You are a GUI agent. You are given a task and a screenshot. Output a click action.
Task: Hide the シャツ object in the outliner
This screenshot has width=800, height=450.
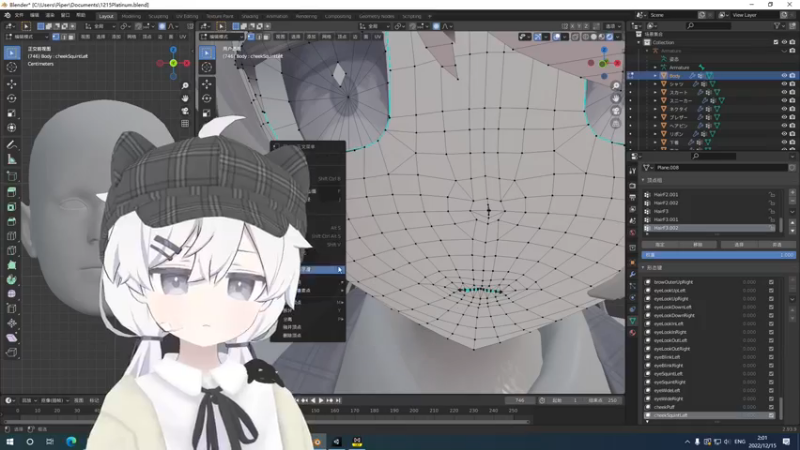[x=784, y=84]
